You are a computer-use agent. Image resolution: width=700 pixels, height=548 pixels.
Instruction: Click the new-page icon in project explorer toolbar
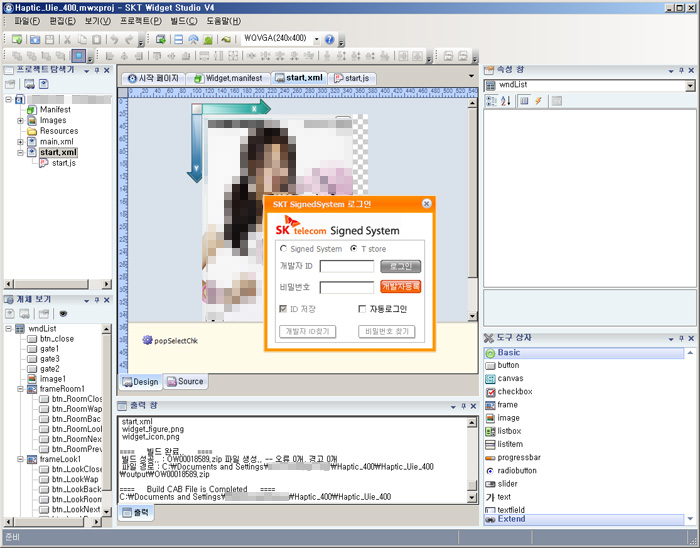point(43,84)
